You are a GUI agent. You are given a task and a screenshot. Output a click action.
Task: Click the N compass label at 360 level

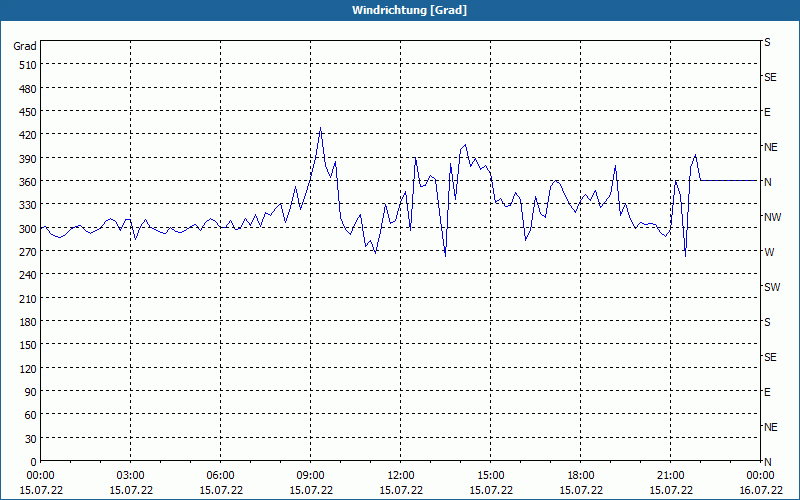point(768,182)
